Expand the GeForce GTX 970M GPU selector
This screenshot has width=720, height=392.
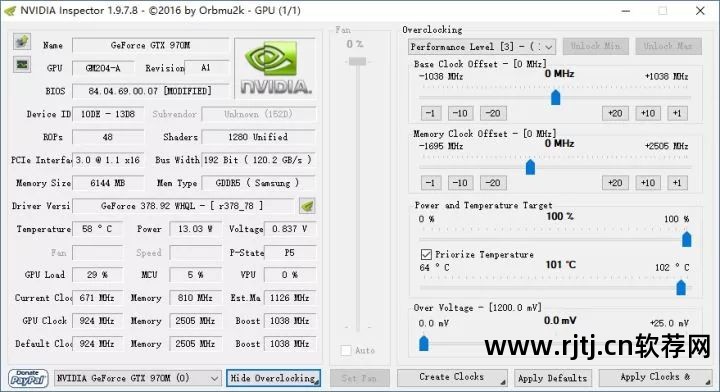coord(137,378)
